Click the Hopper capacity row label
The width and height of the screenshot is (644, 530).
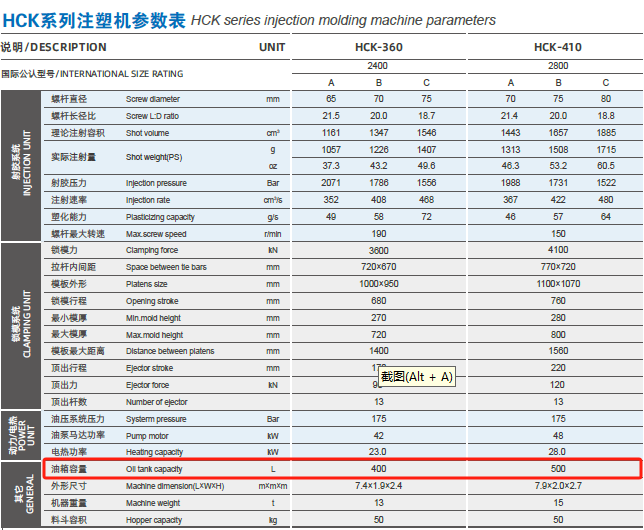click(154, 520)
